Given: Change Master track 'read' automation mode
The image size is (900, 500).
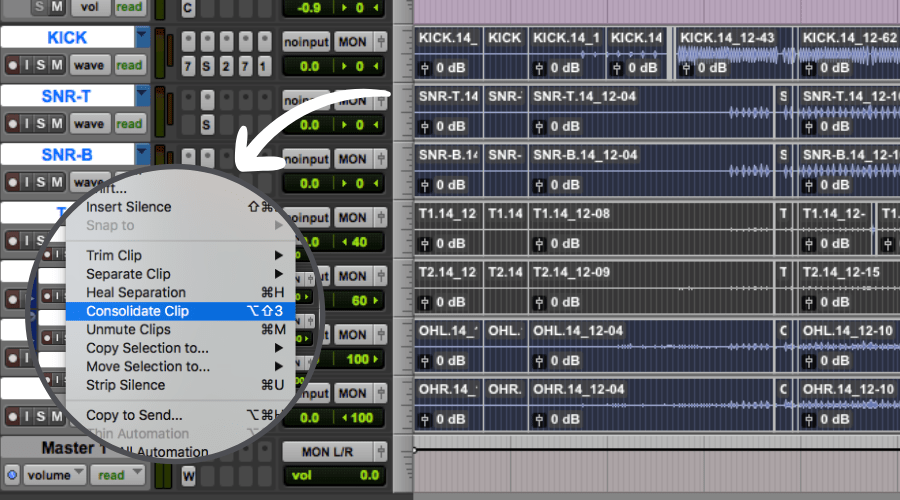Looking at the screenshot, I should pos(118,475).
